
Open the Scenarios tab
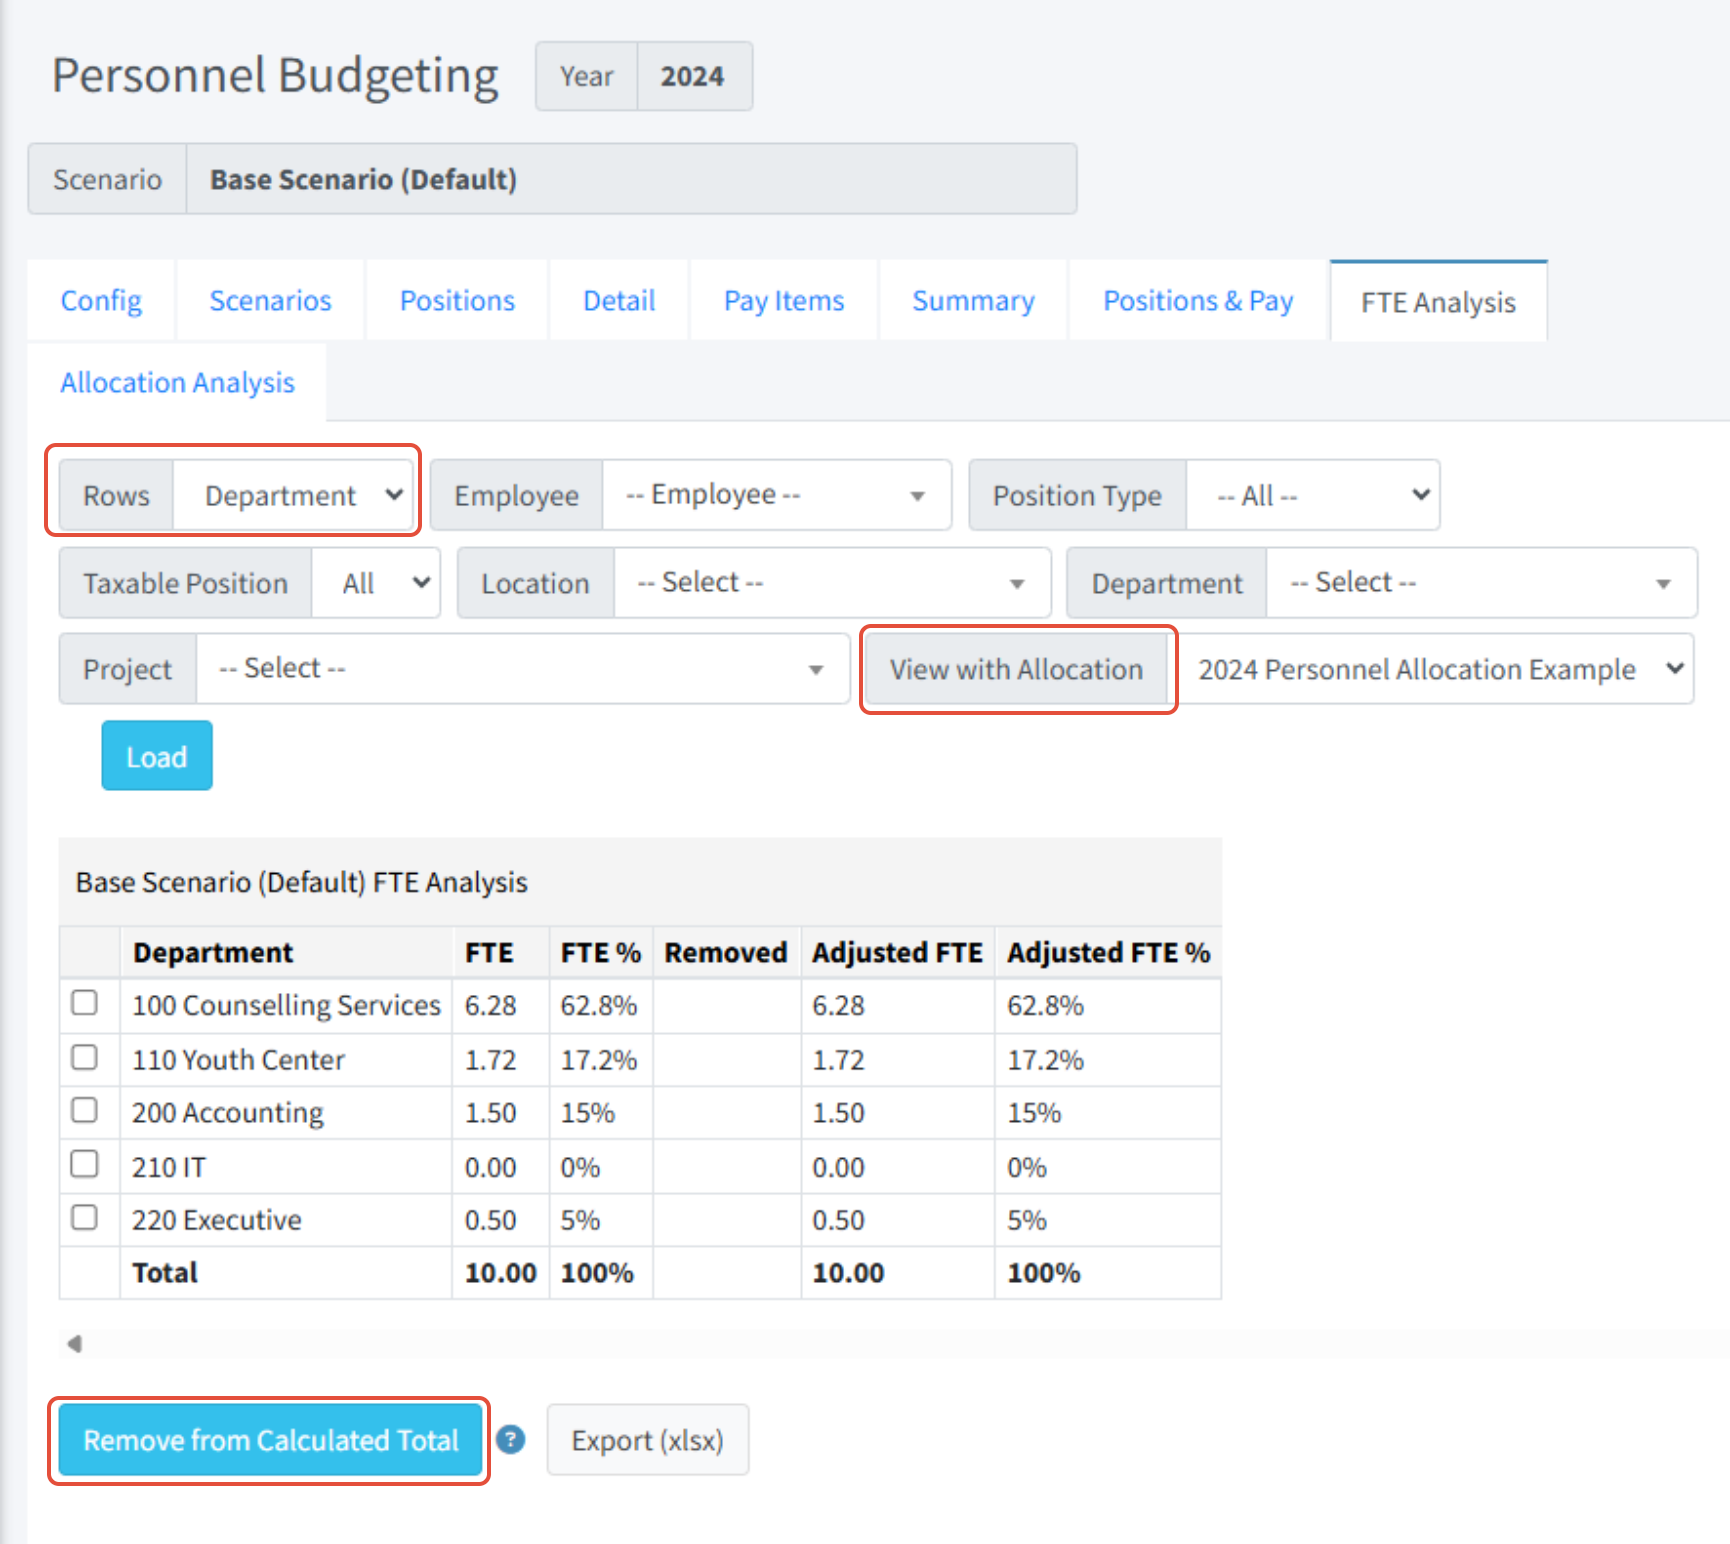click(270, 301)
